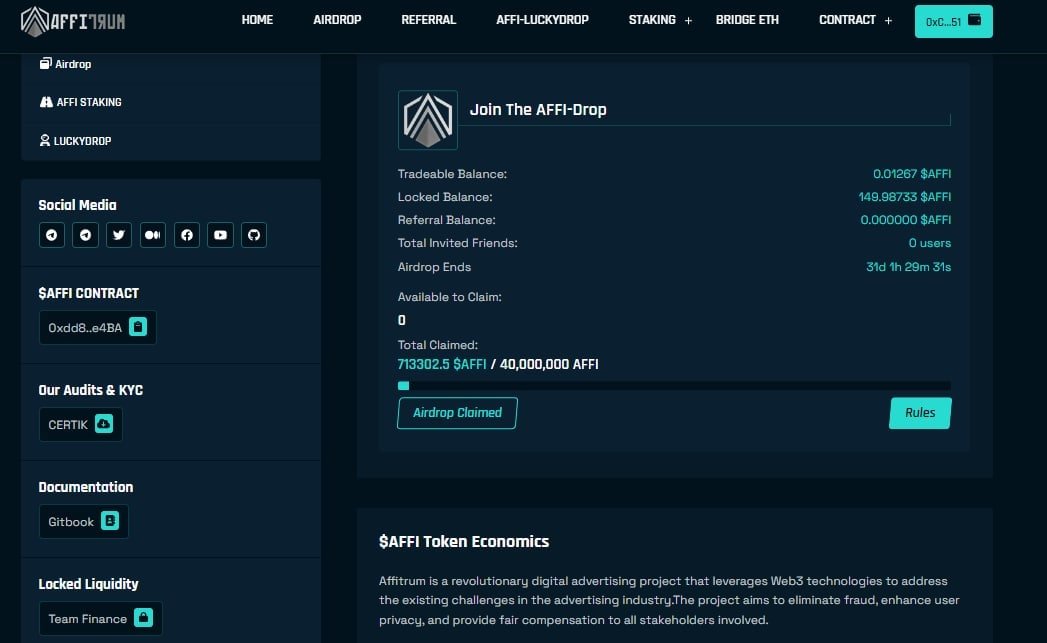Open the REFERRAL nav item
The height and width of the screenshot is (643, 1047).
(429, 20)
